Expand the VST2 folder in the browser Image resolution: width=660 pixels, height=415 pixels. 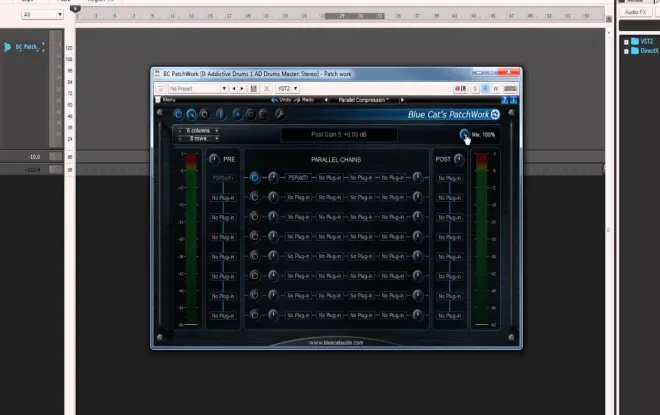point(626,42)
